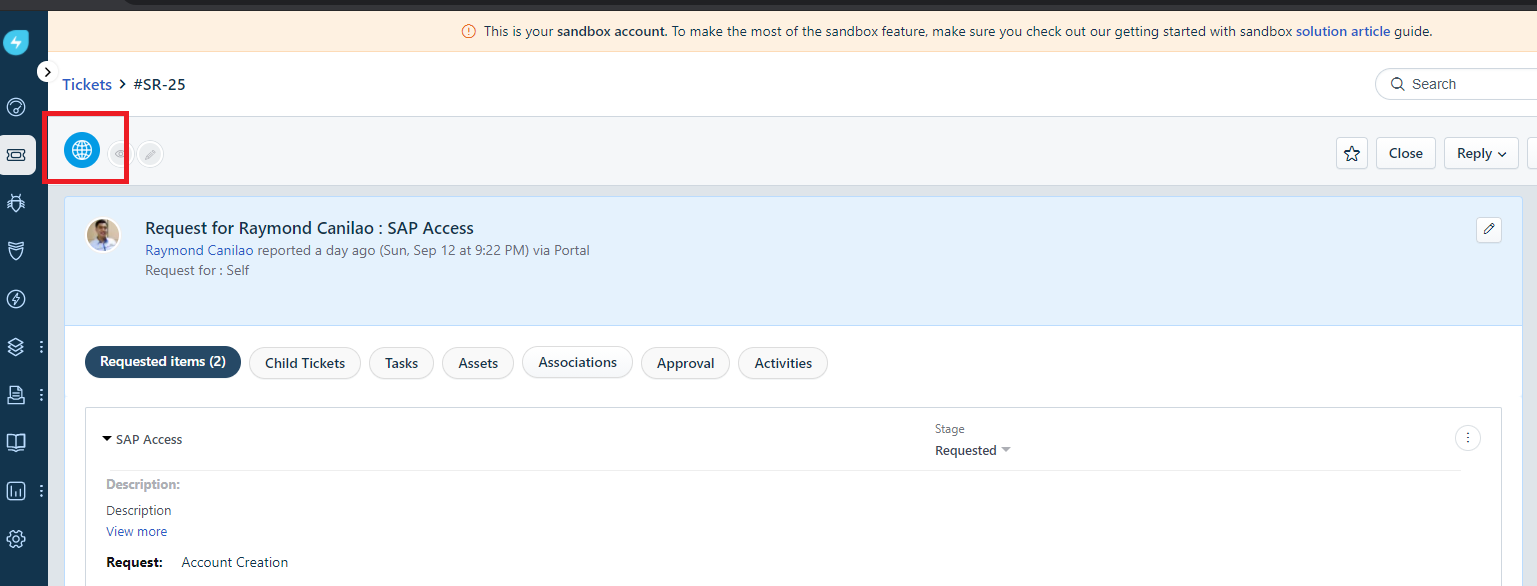Click the 'Account Creation' request value
The width and height of the screenshot is (1537, 586).
[x=235, y=562]
